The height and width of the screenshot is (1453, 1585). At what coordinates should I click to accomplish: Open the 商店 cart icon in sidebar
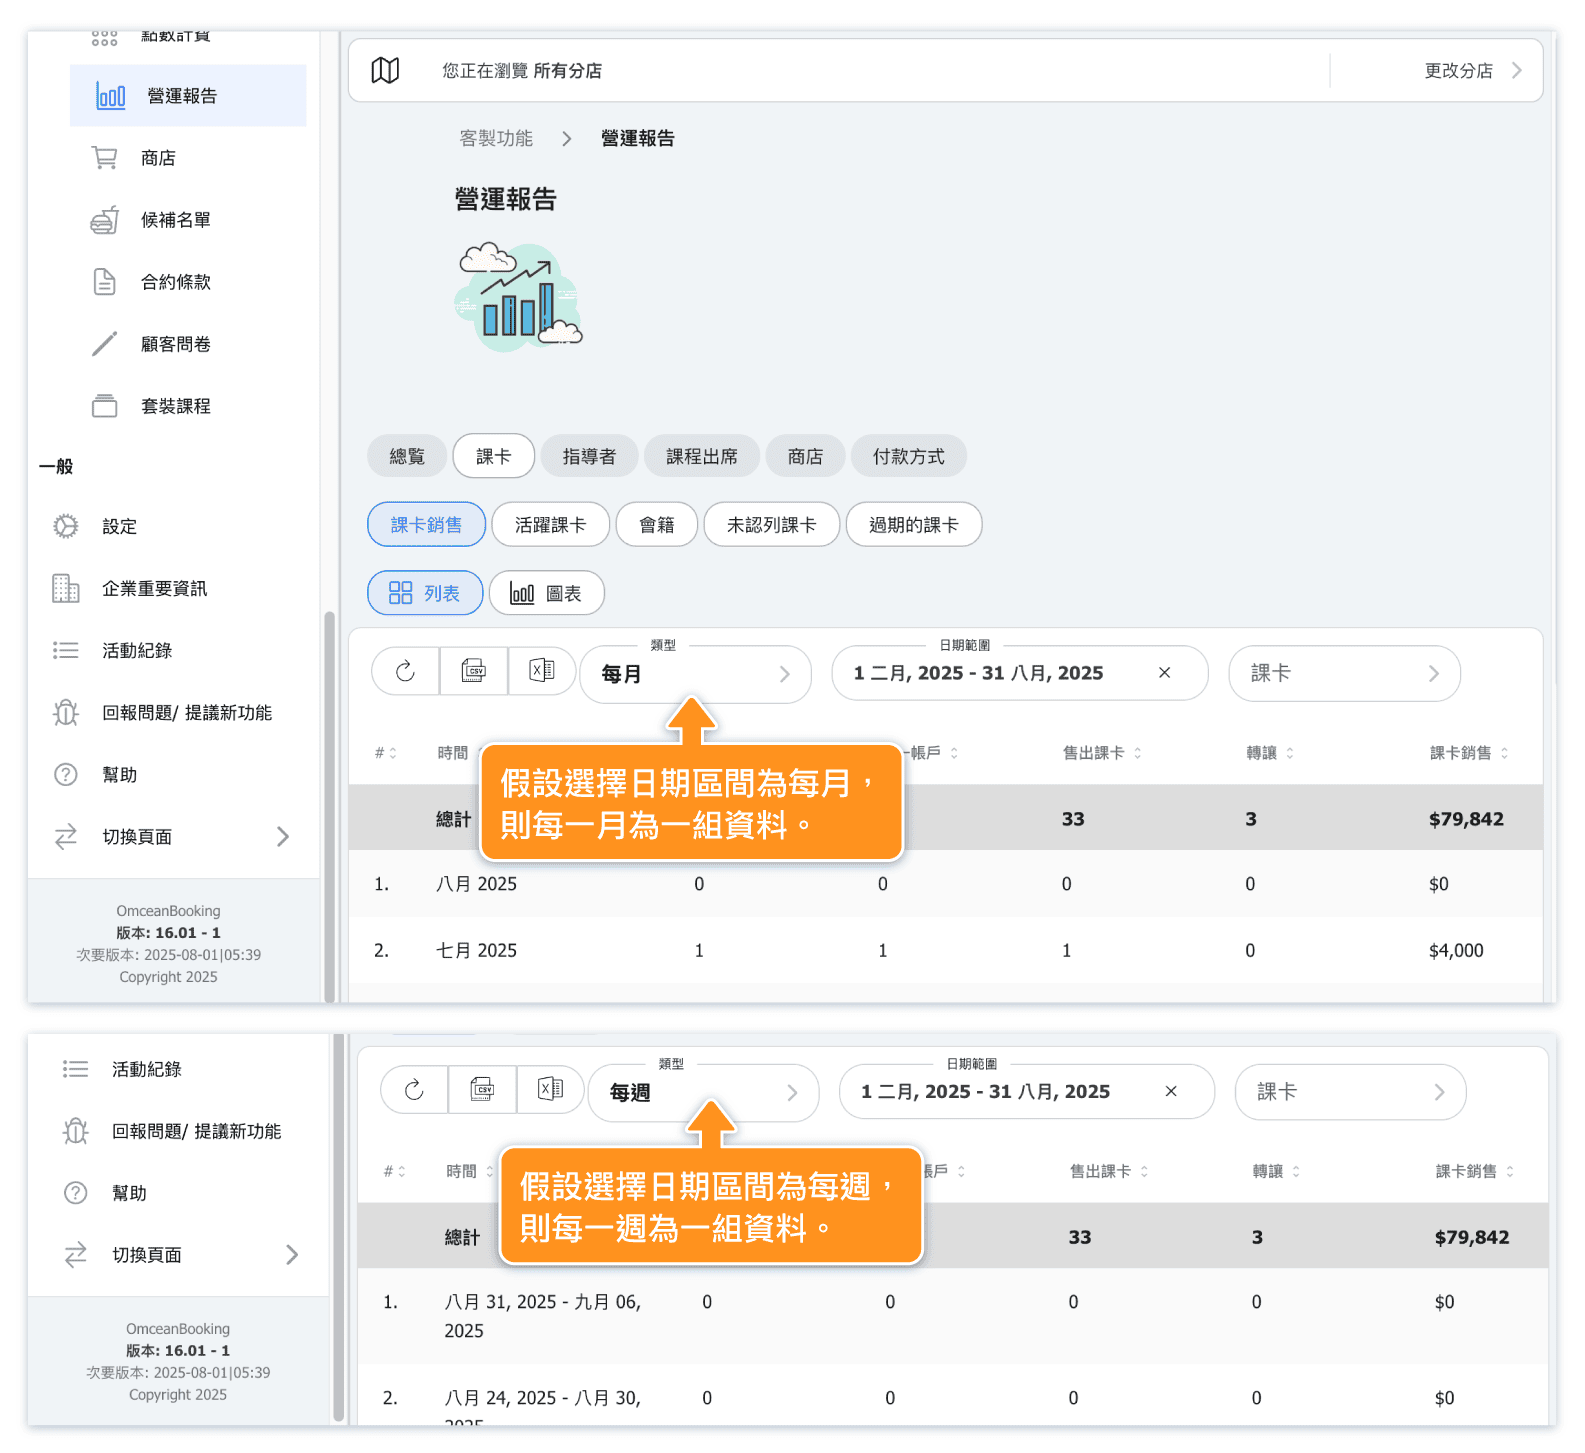[x=105, y=158]
